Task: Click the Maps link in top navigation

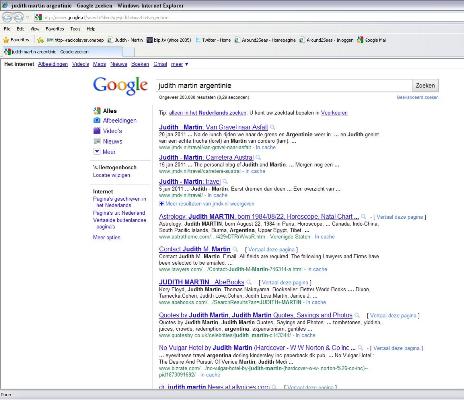Action: coord(99,64)
